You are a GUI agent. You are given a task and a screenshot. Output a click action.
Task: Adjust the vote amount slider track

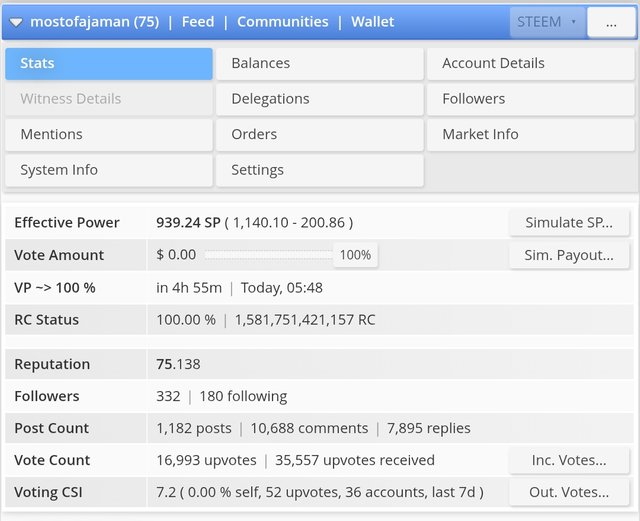[x=269, y=255]
